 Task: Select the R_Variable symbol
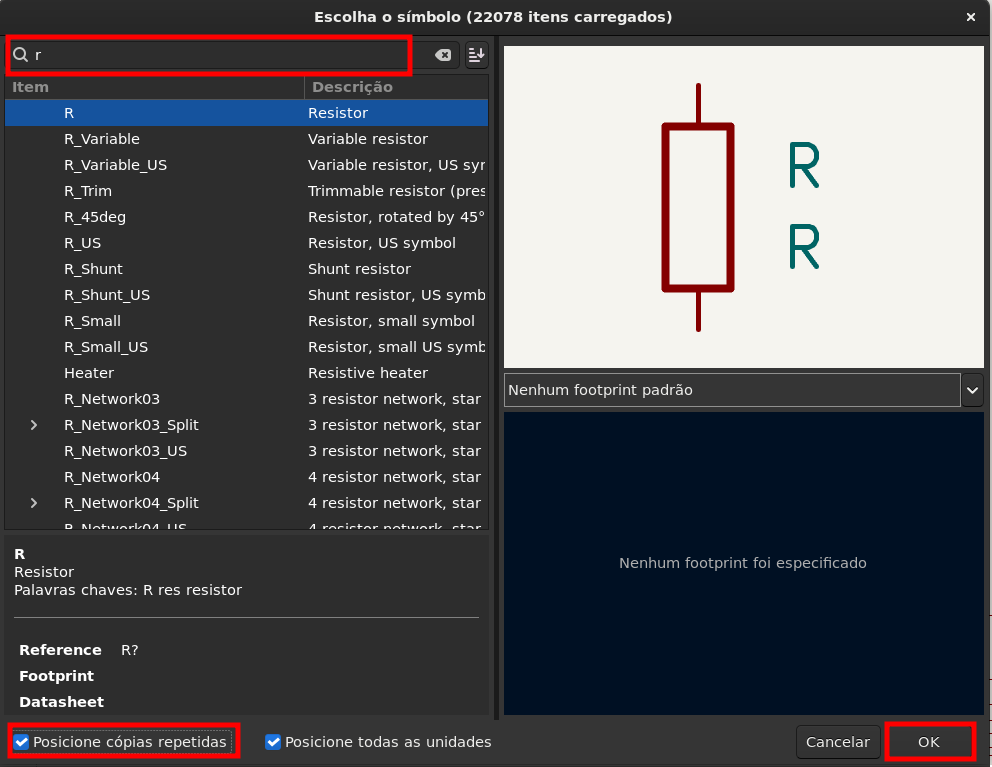[102, 139]
